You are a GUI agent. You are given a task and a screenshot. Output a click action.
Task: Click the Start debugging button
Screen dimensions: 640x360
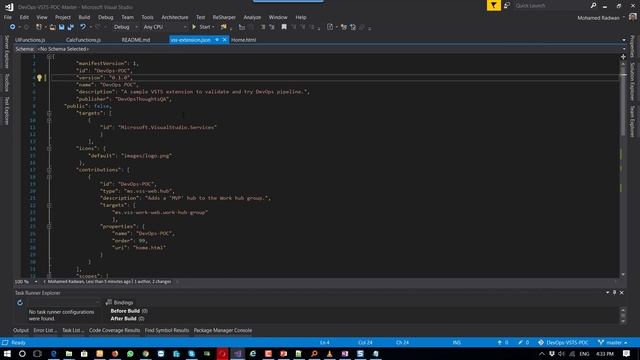coord(202,27)
